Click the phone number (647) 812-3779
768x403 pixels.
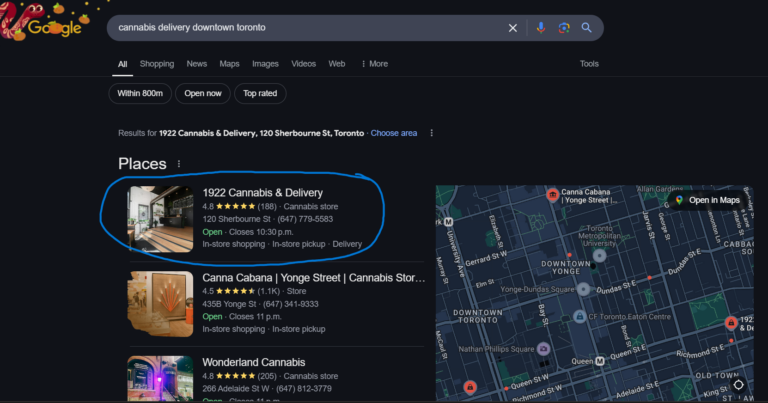(x=304, y=389)
